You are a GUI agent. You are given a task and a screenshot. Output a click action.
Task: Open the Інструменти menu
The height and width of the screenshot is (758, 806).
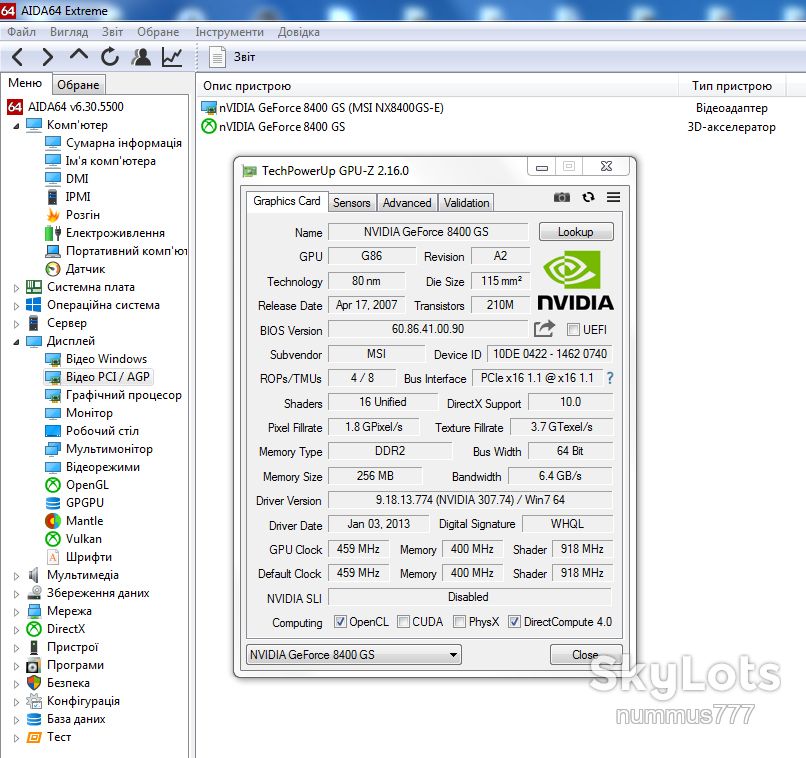coord(229,32)
